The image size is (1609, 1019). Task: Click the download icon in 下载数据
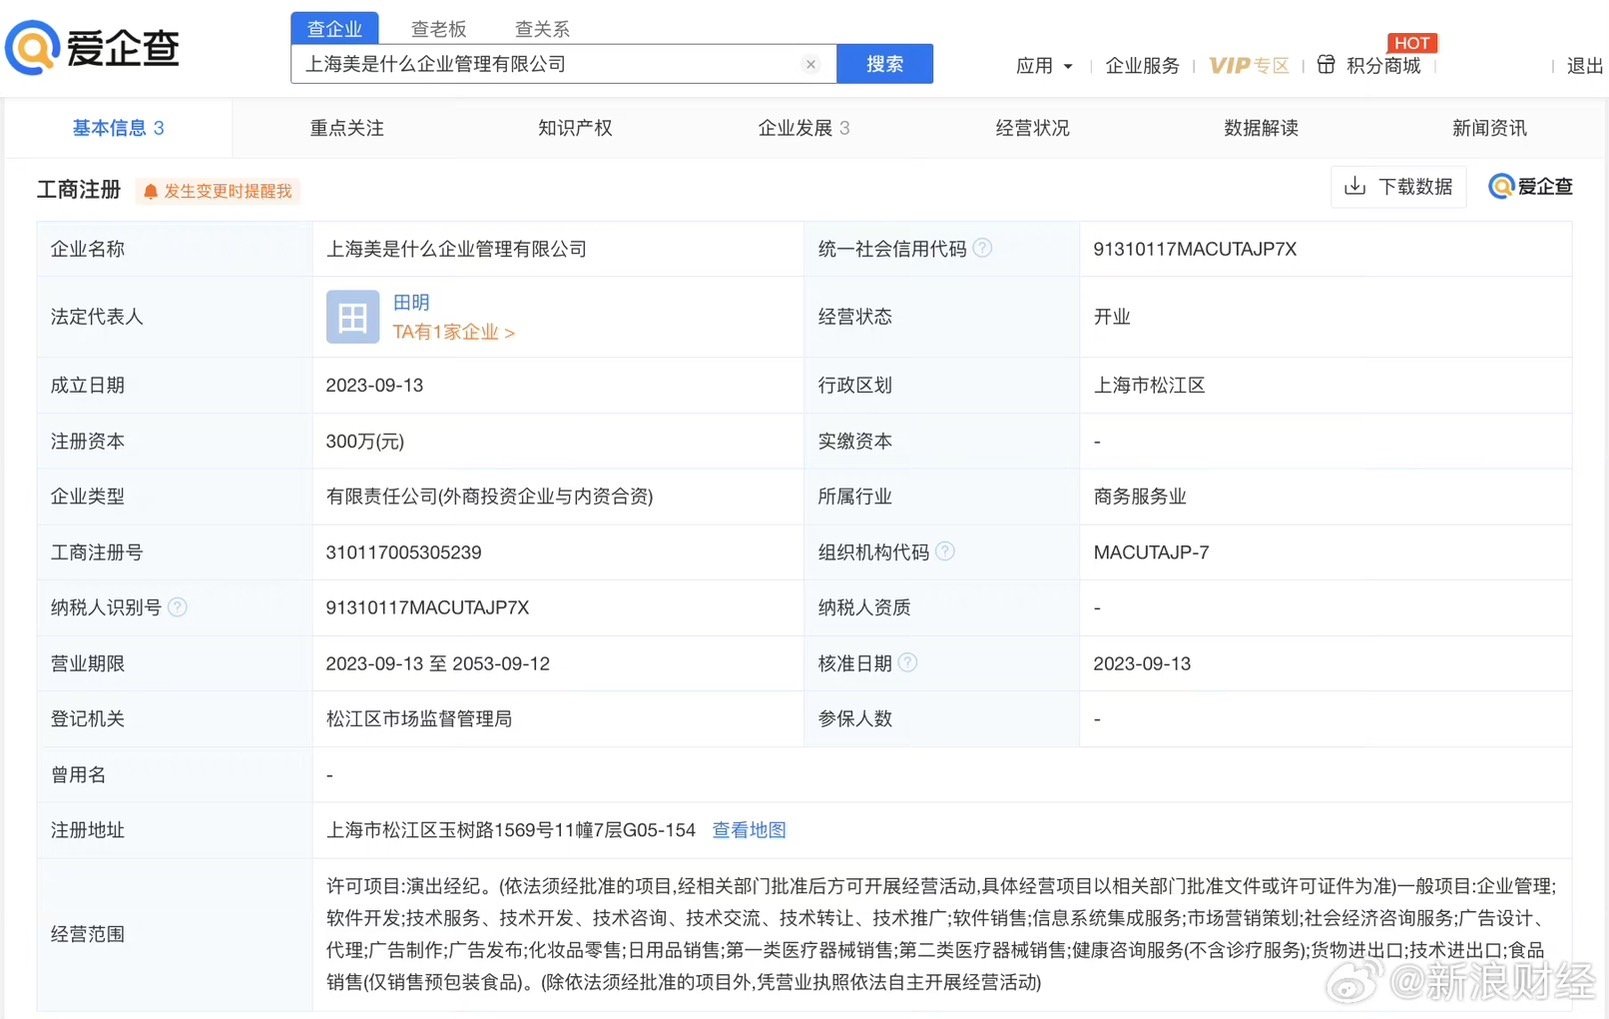pos(1355,186)
